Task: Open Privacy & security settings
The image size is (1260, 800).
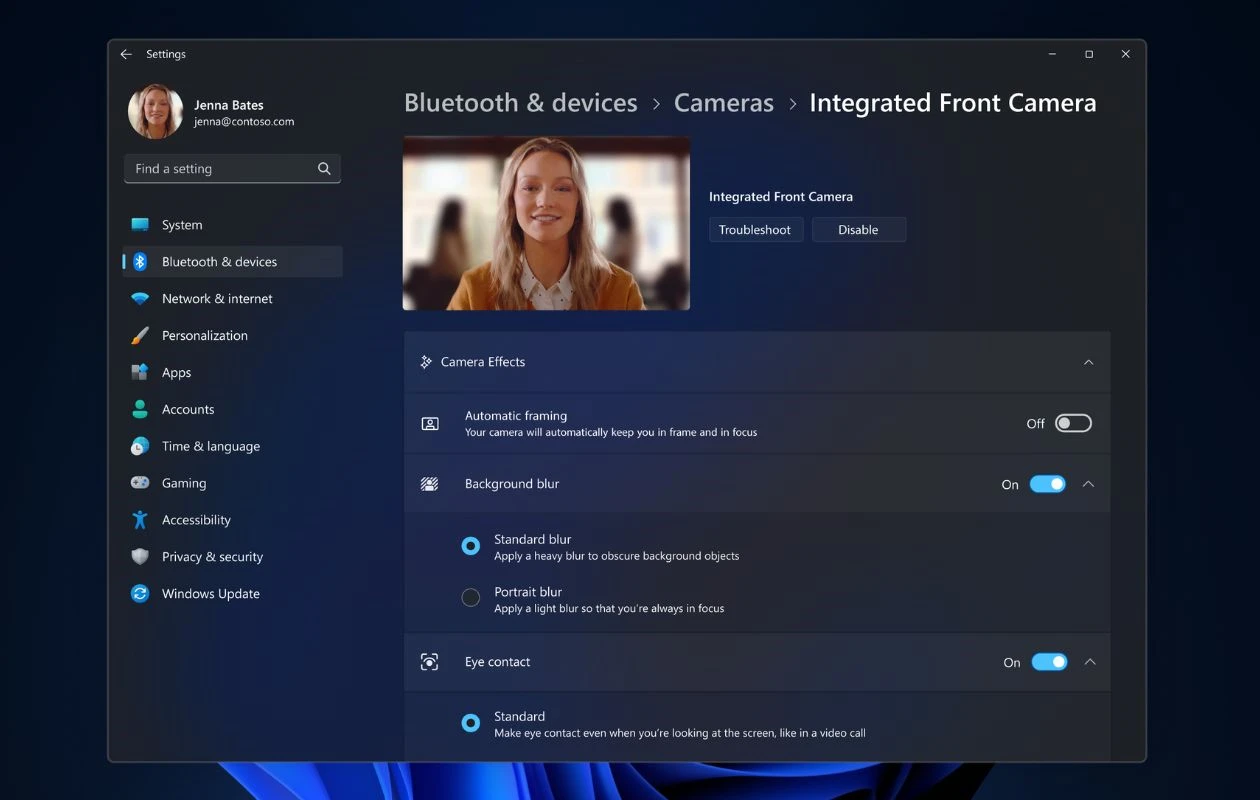Action: 232,557
